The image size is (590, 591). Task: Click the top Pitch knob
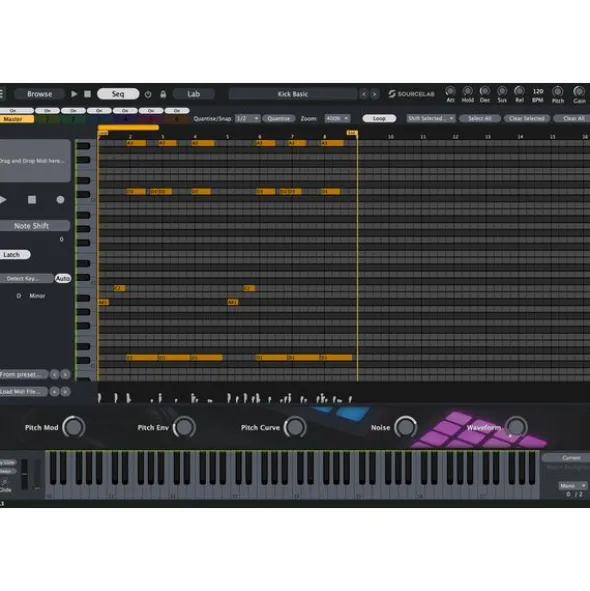pos(558,92)
